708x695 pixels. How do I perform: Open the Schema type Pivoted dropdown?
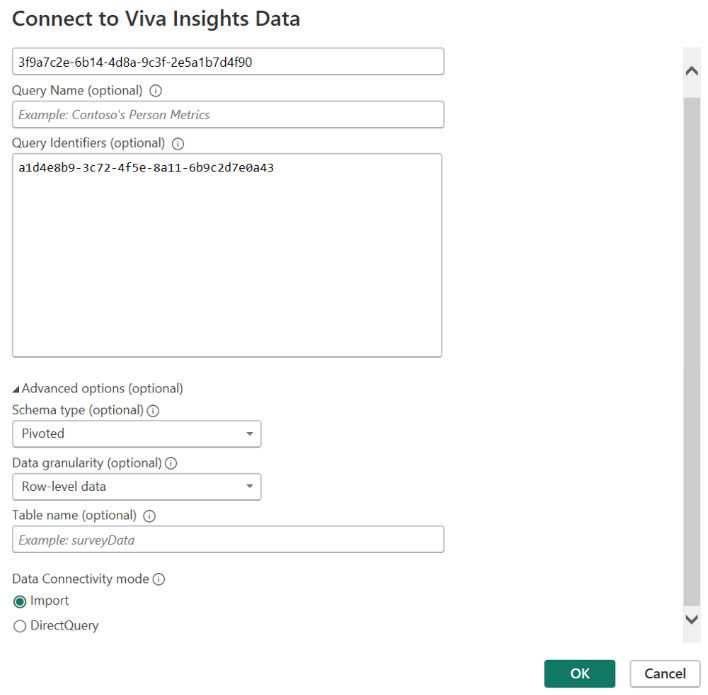click(137, 434)
